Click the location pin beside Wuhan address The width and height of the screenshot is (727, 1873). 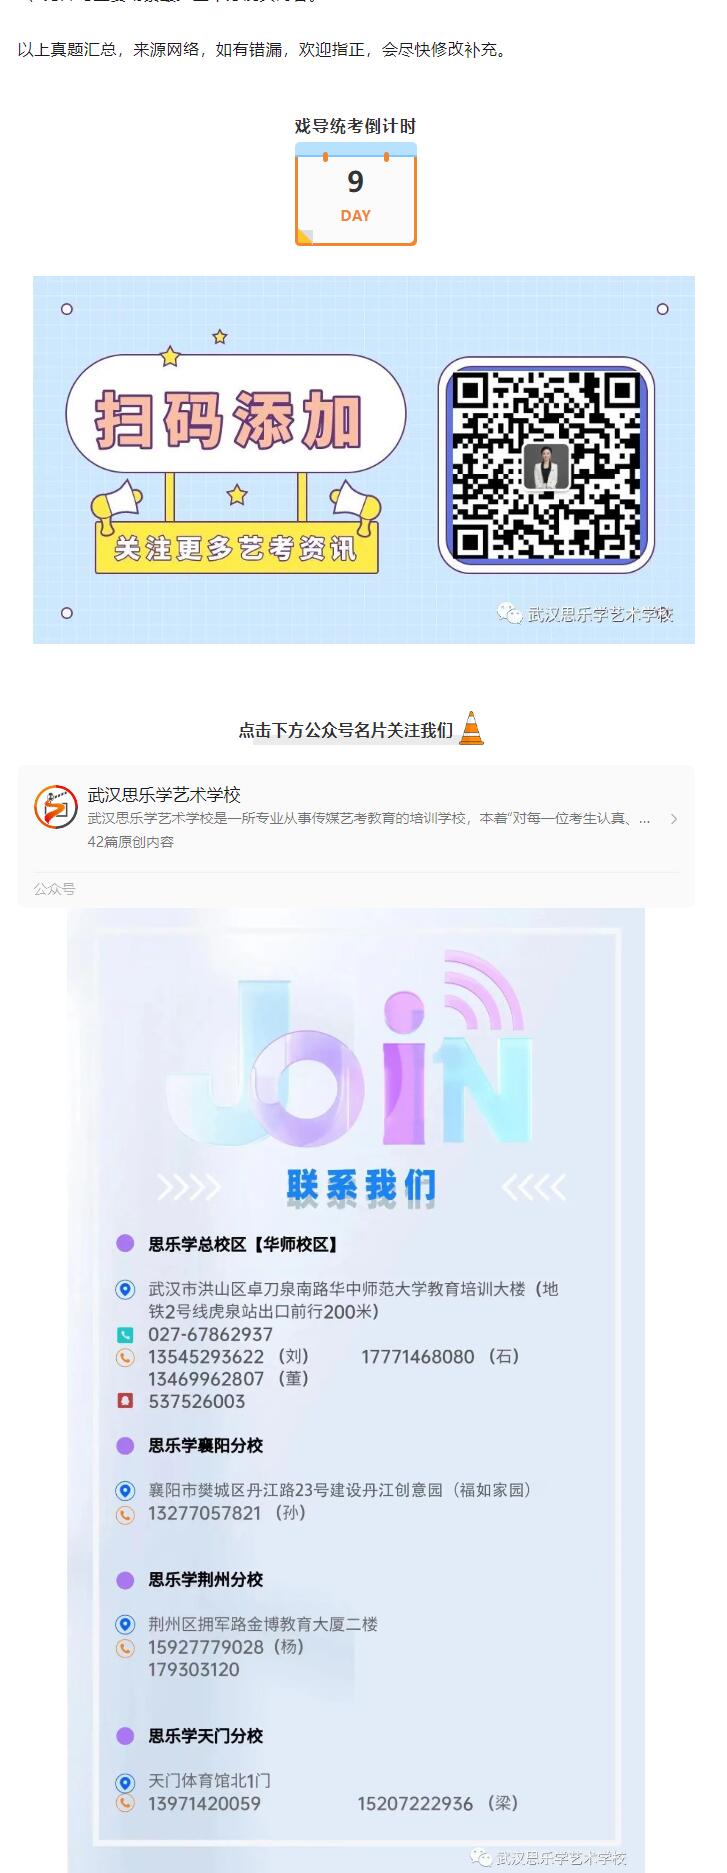(x=125, y=1290)
